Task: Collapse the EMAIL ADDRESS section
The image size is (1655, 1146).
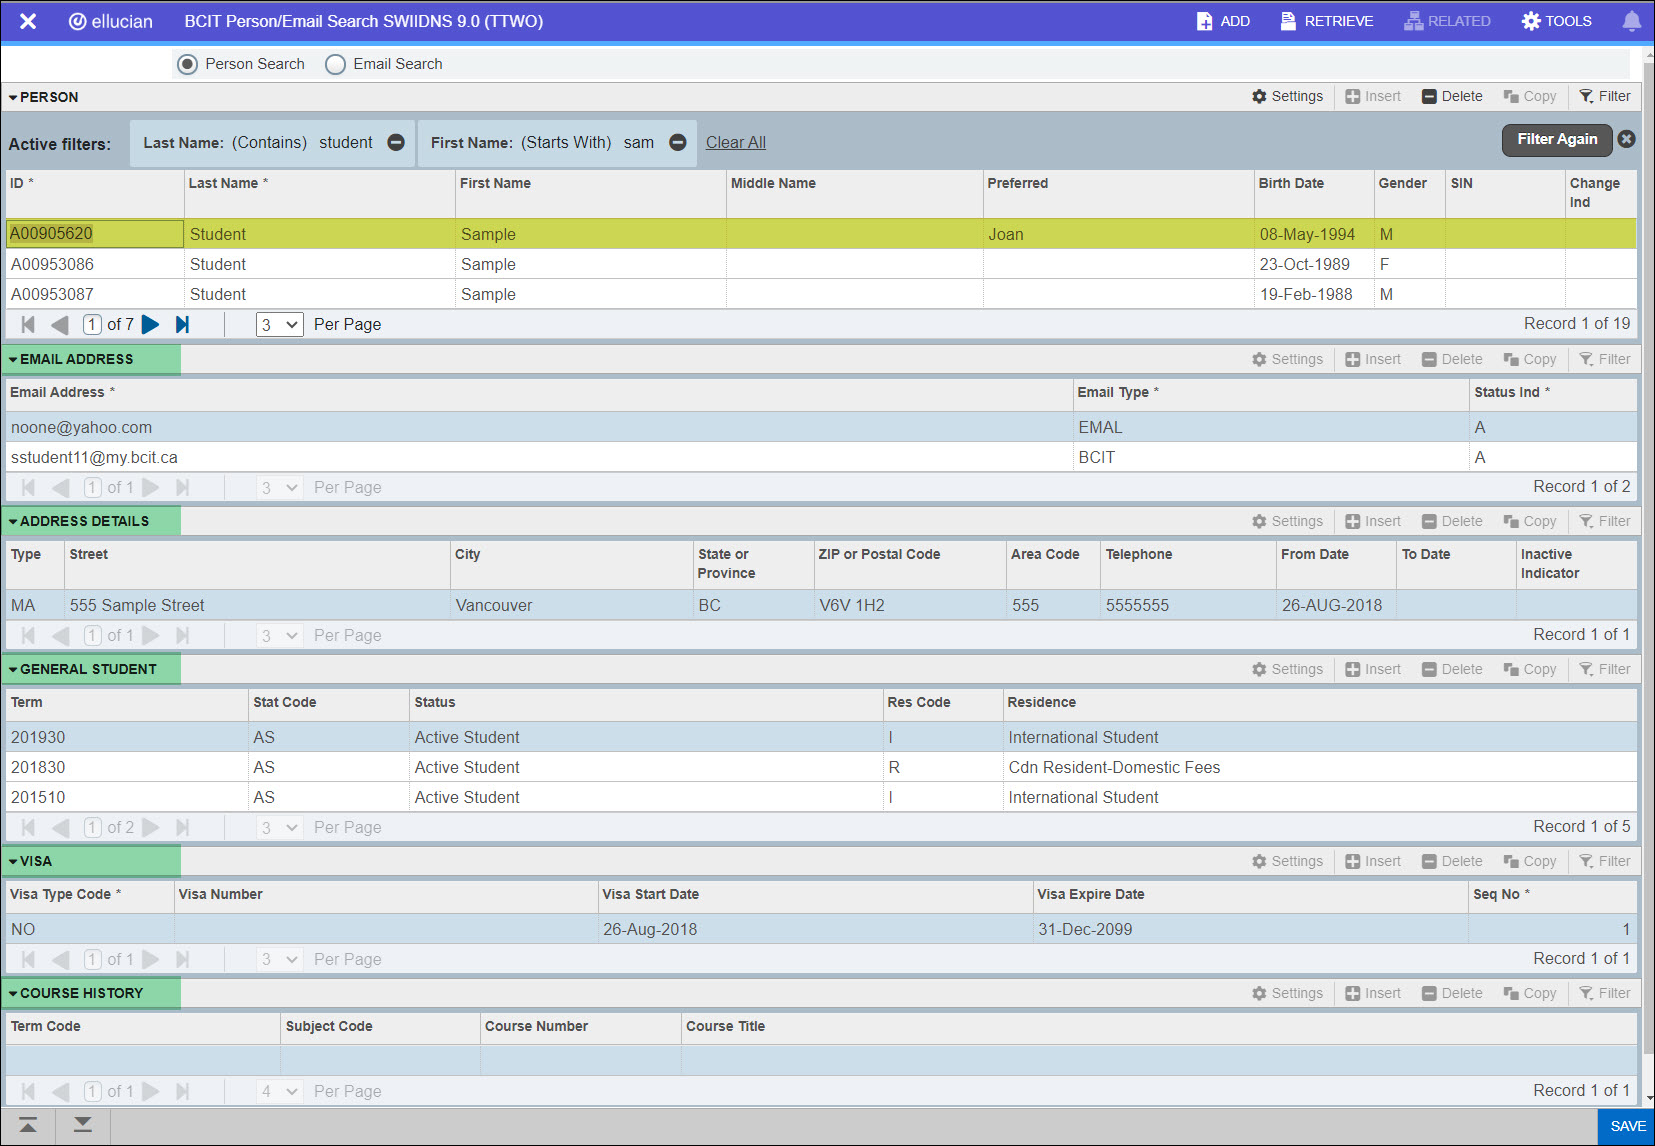Action: click(13, 358)
